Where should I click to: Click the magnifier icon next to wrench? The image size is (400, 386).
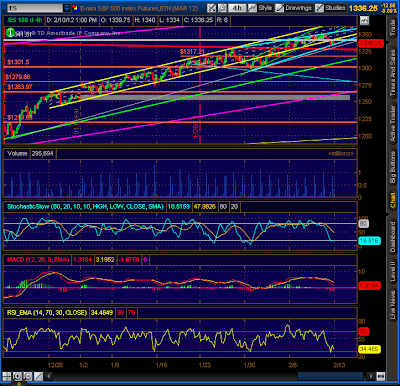[222, 8]
